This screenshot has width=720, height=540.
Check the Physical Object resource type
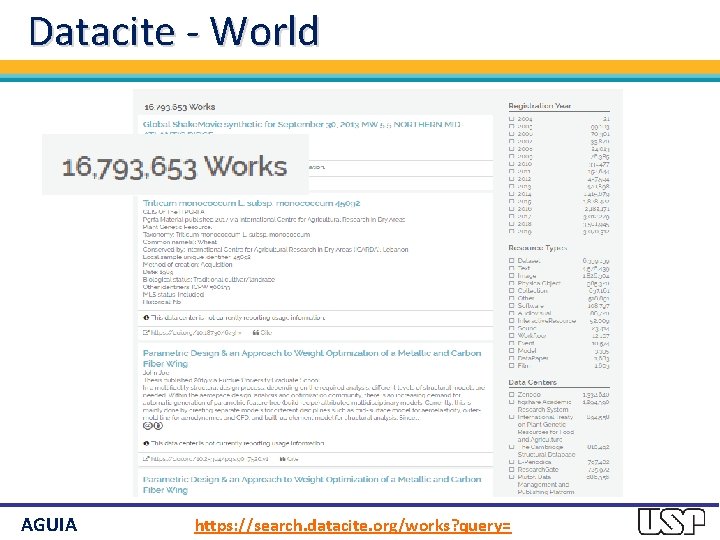click(x=512, y=283)
